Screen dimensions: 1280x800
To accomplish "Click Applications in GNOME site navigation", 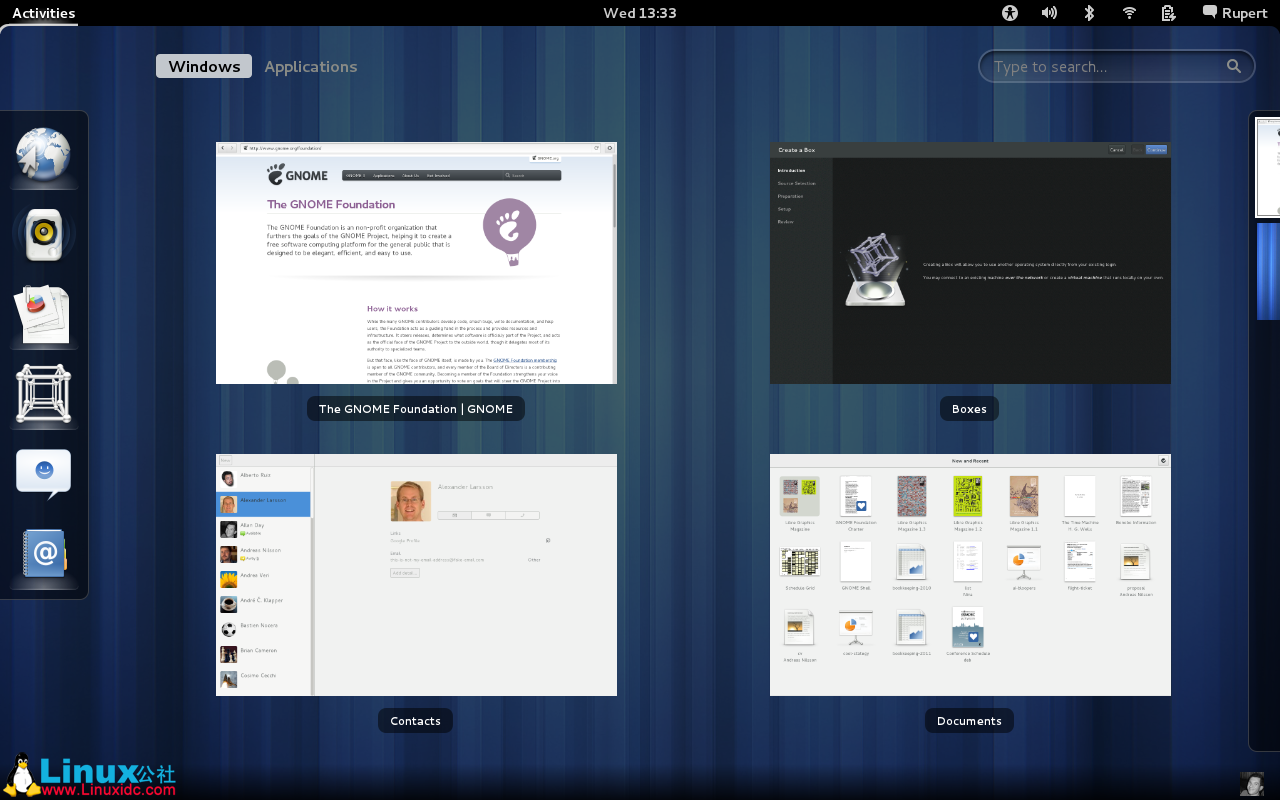I will 384,175.
